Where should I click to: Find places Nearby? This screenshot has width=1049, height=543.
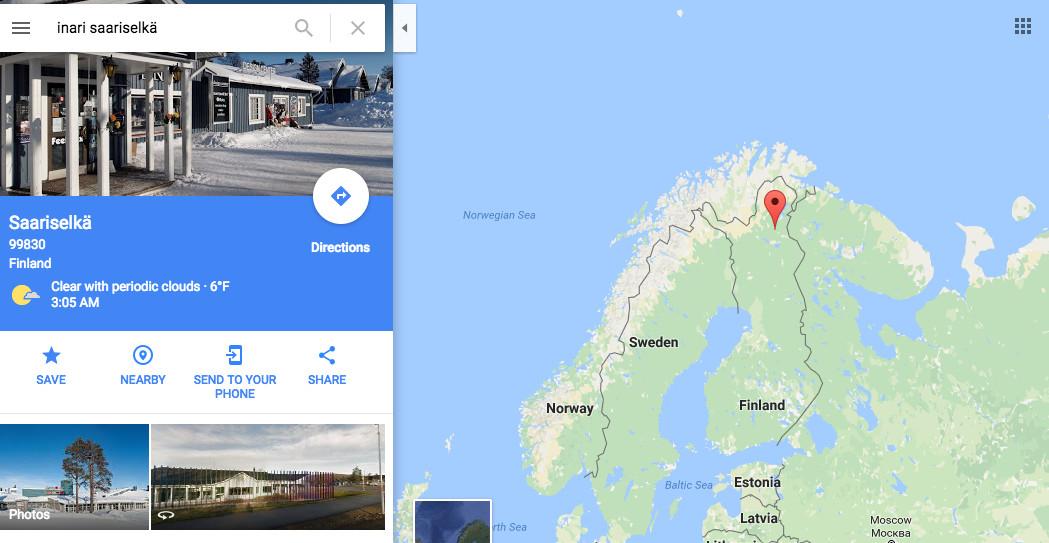(142, 365)
